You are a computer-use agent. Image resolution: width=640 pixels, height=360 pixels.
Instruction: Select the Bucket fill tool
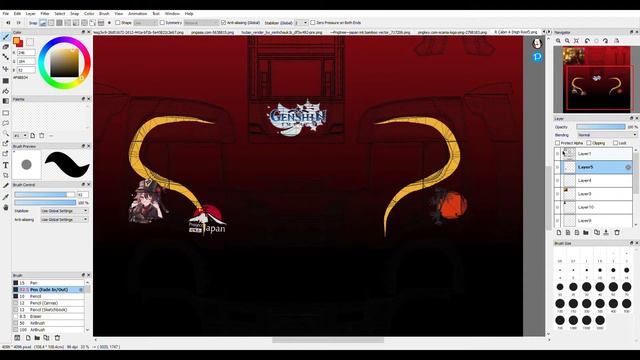coord(6,91)
